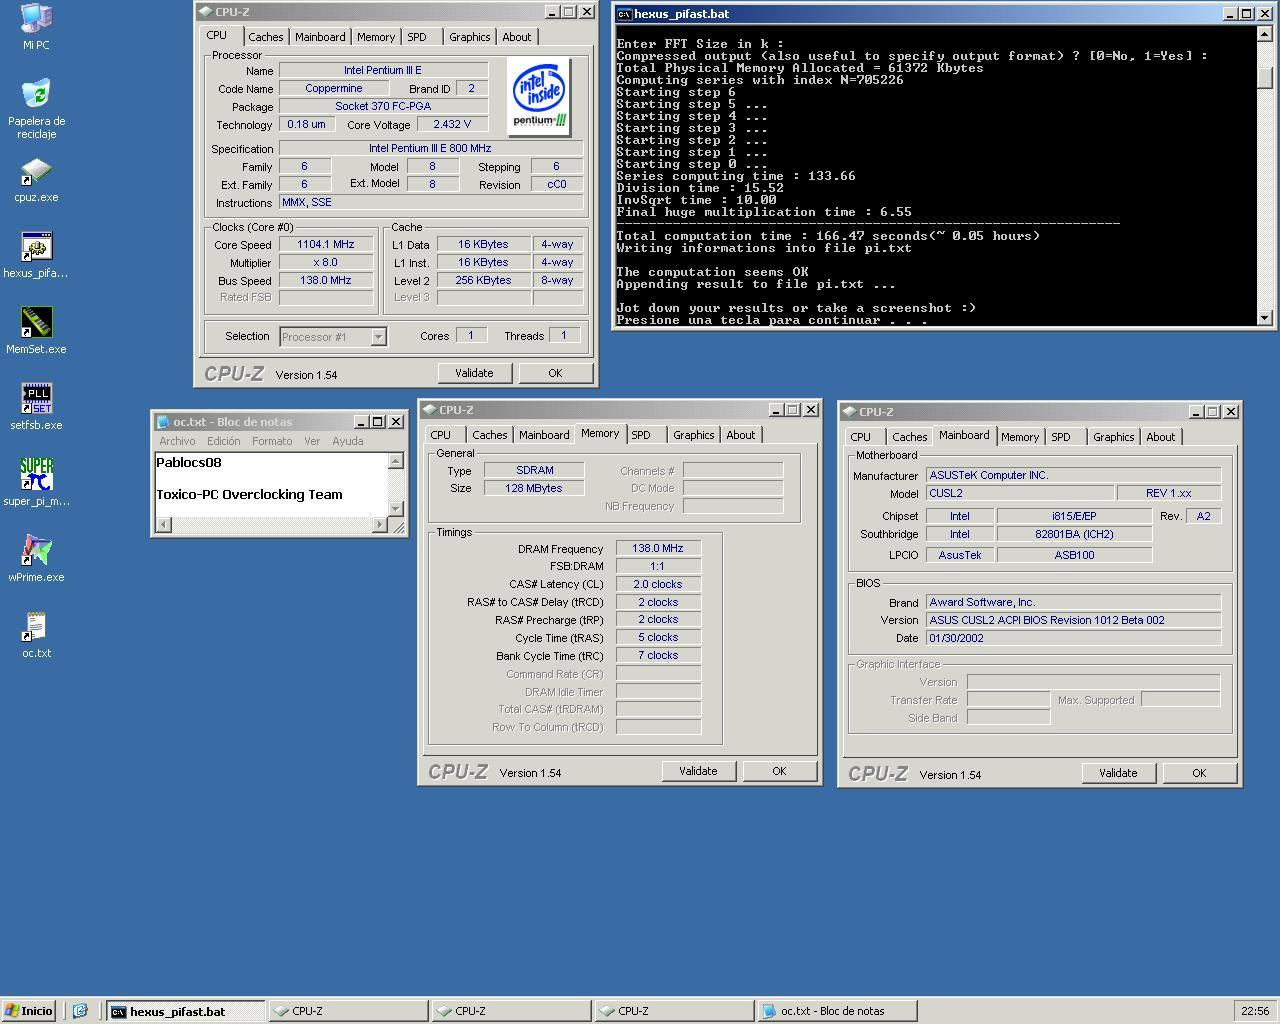Click Validate in the CPU tab window
1280x1024 pixels.
tap(474, 373)
